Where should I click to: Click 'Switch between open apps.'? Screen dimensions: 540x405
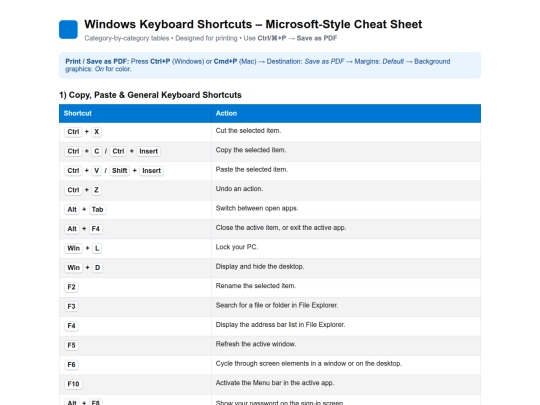click(x=257, y=208)
